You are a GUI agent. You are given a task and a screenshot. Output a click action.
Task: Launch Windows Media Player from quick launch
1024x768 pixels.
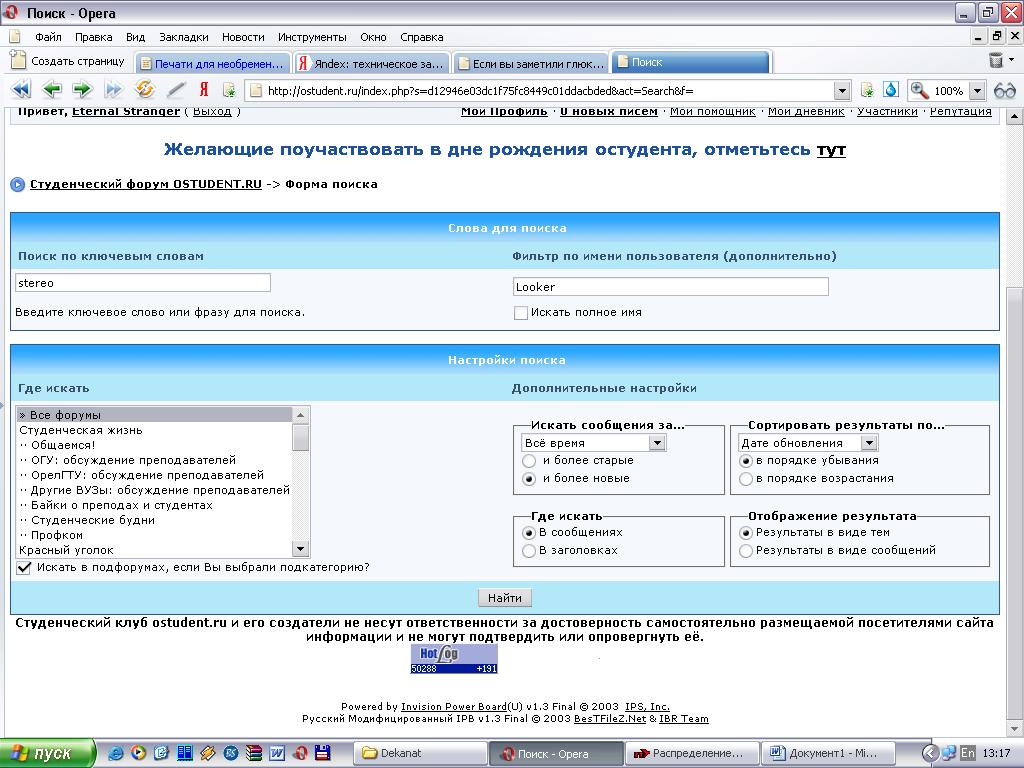[138, 753]
